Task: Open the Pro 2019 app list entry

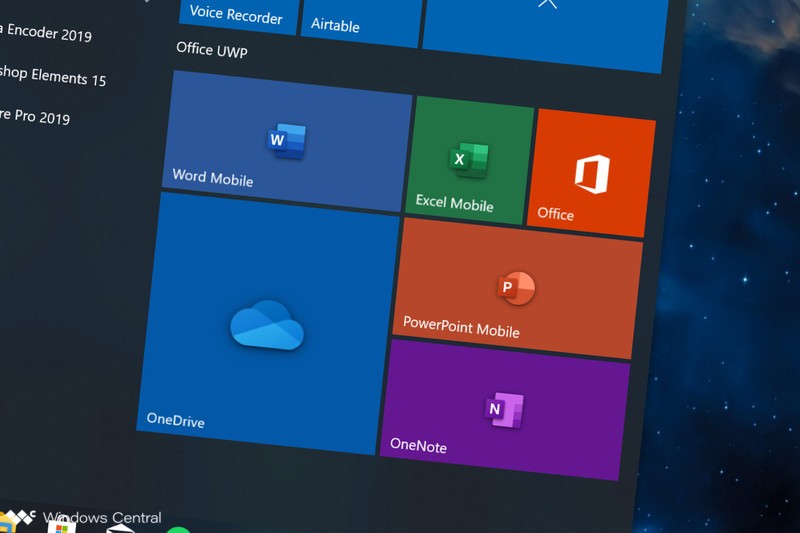Action: [x=35, y=116]
